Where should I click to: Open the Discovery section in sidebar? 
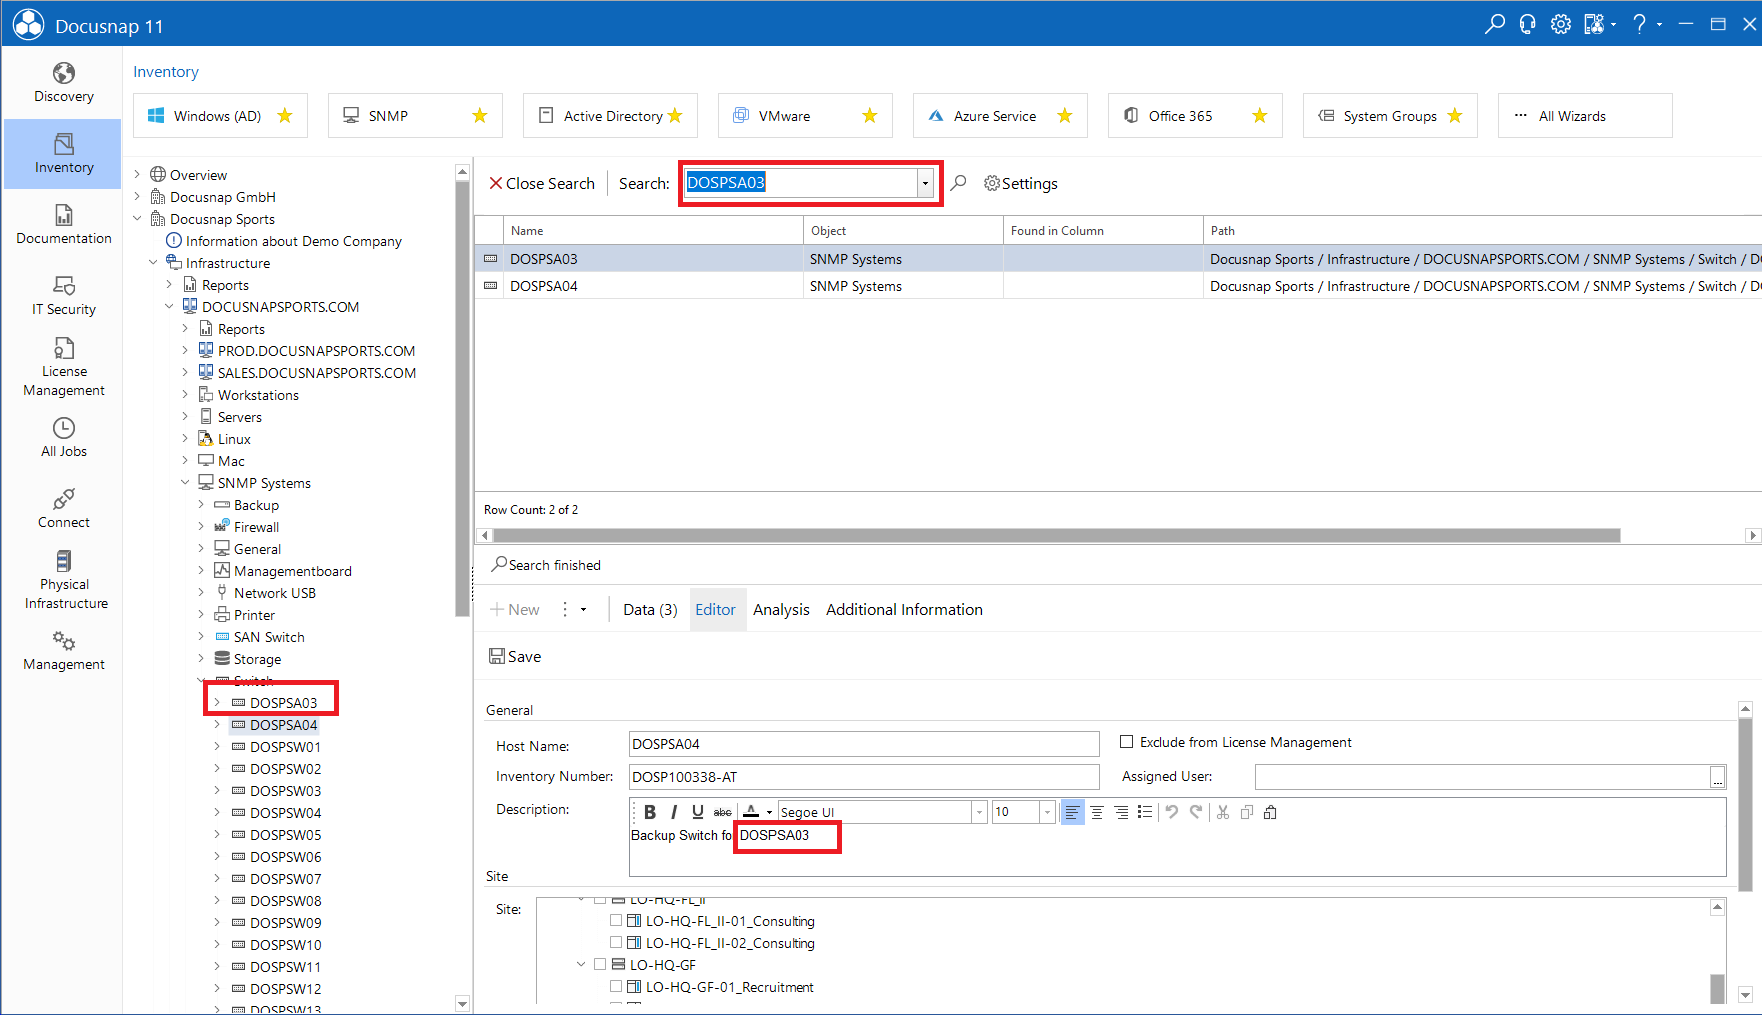tap(63, 83)
